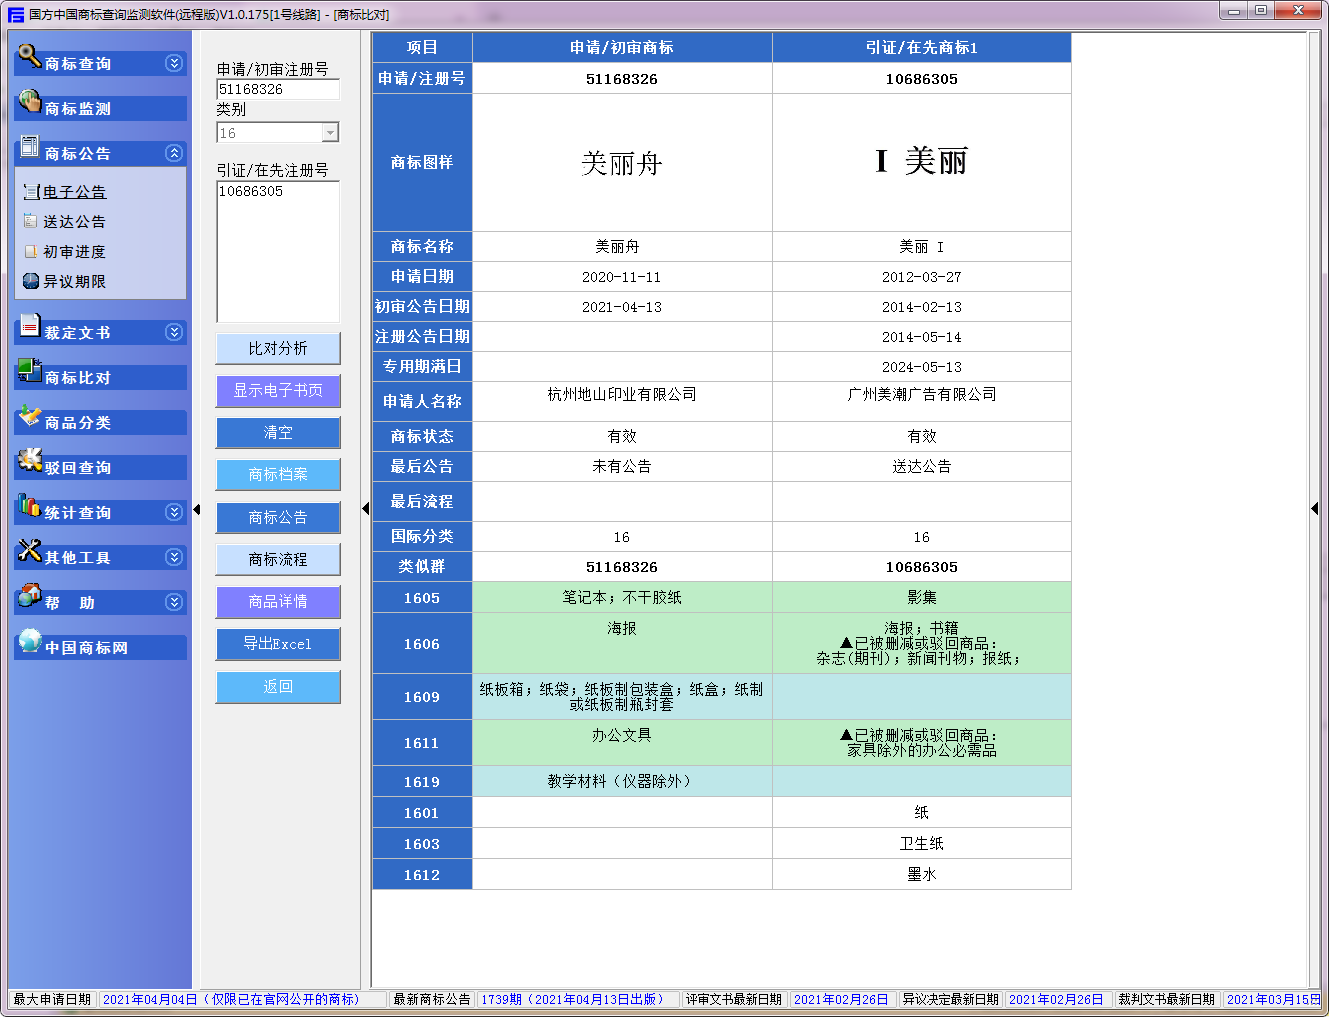The image size is (1329, 1017).
Task: Open the 中国商标网 globe icon
Action: (x=29, y=640)
